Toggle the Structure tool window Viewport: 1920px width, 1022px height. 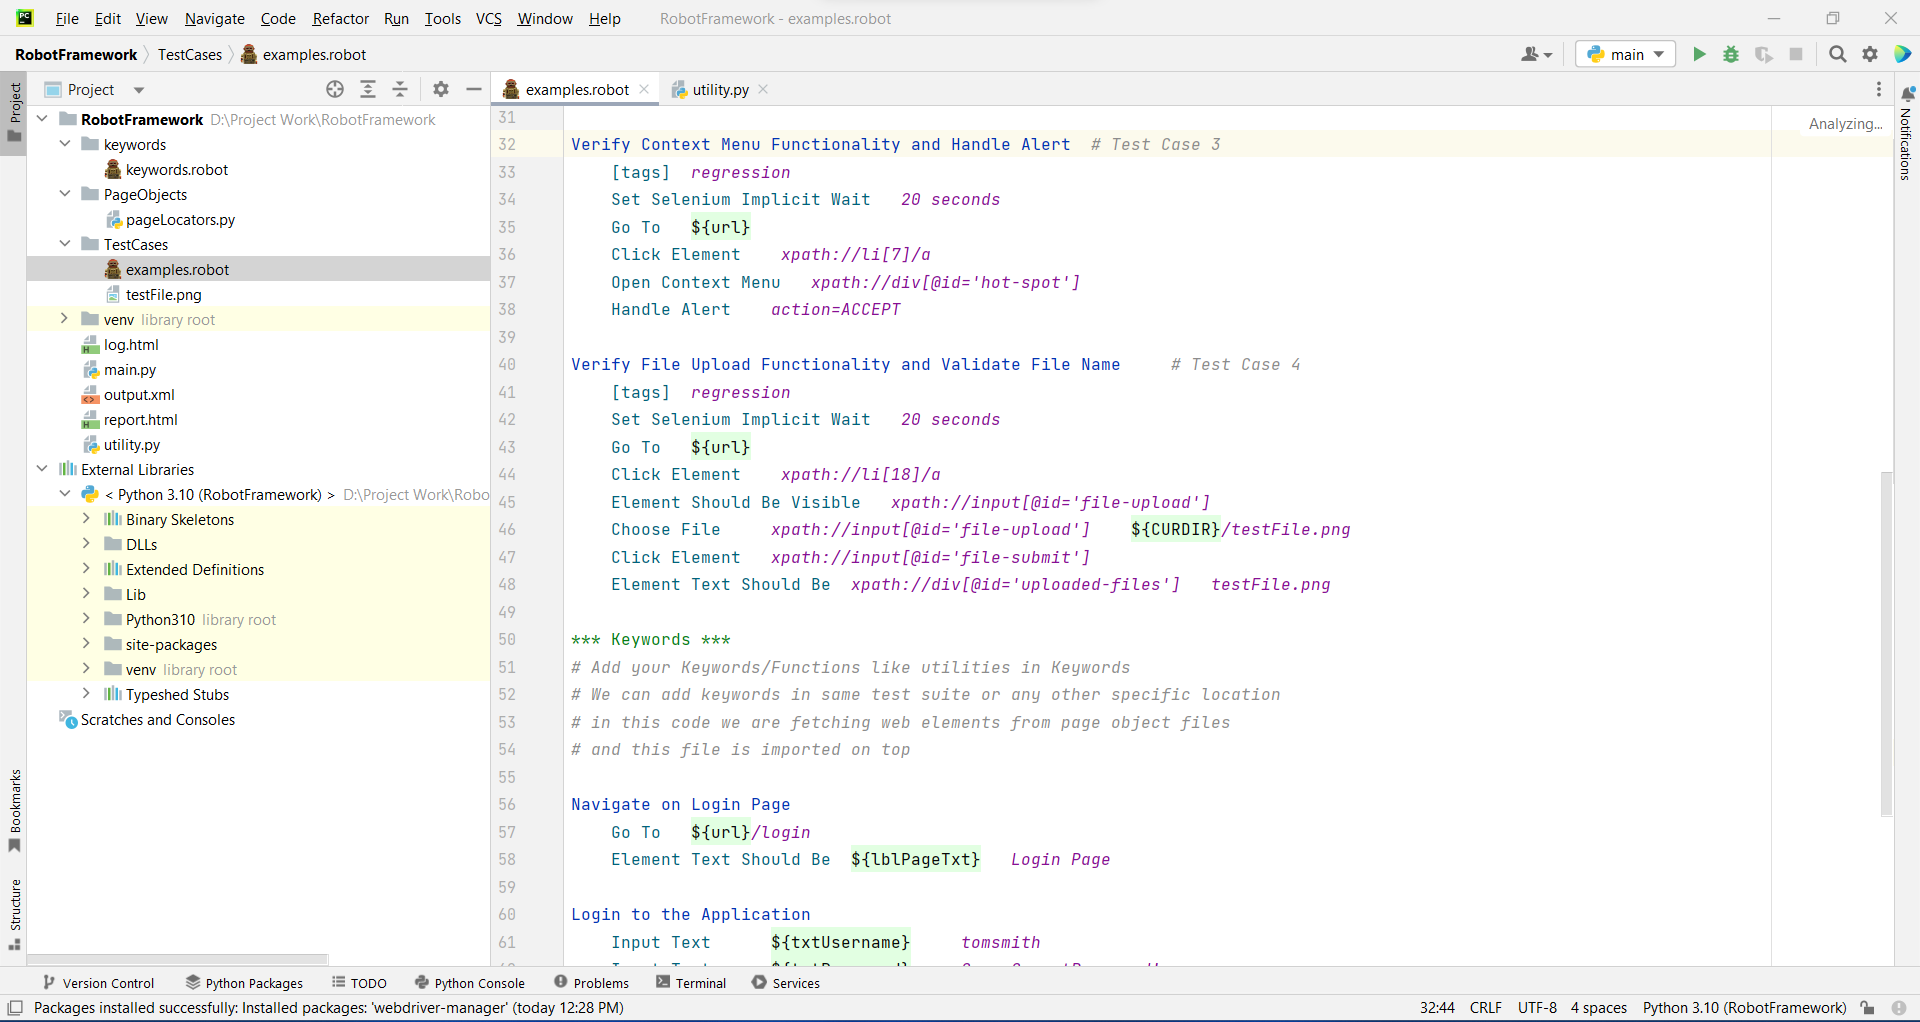click(x=14, y=908)
